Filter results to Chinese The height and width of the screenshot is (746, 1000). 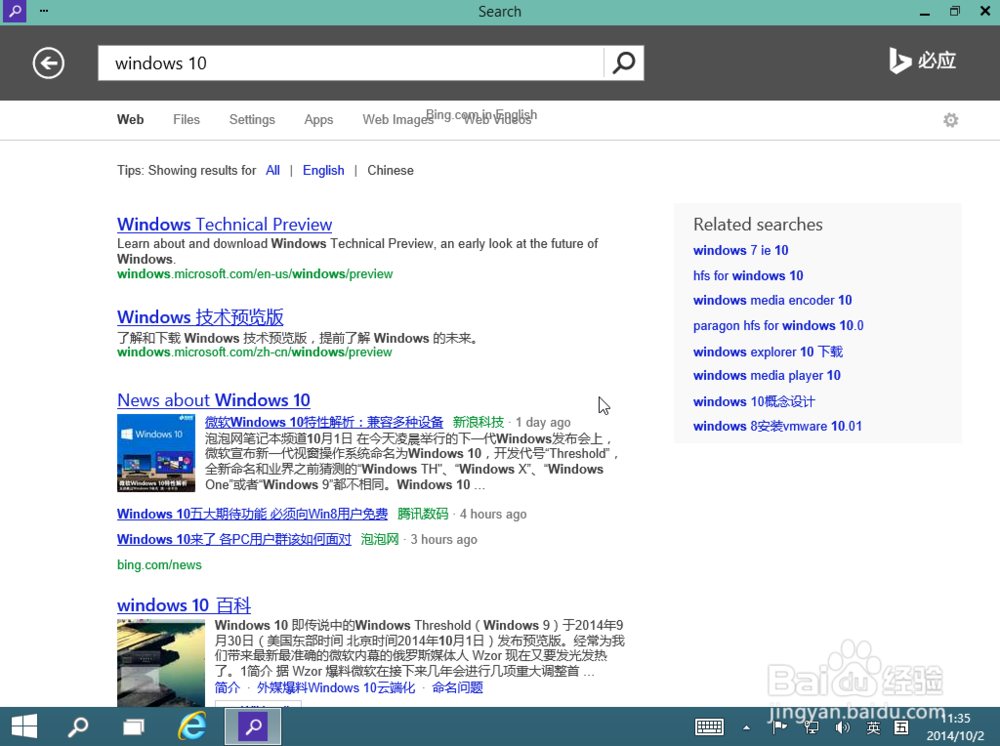tap(390, 170)
